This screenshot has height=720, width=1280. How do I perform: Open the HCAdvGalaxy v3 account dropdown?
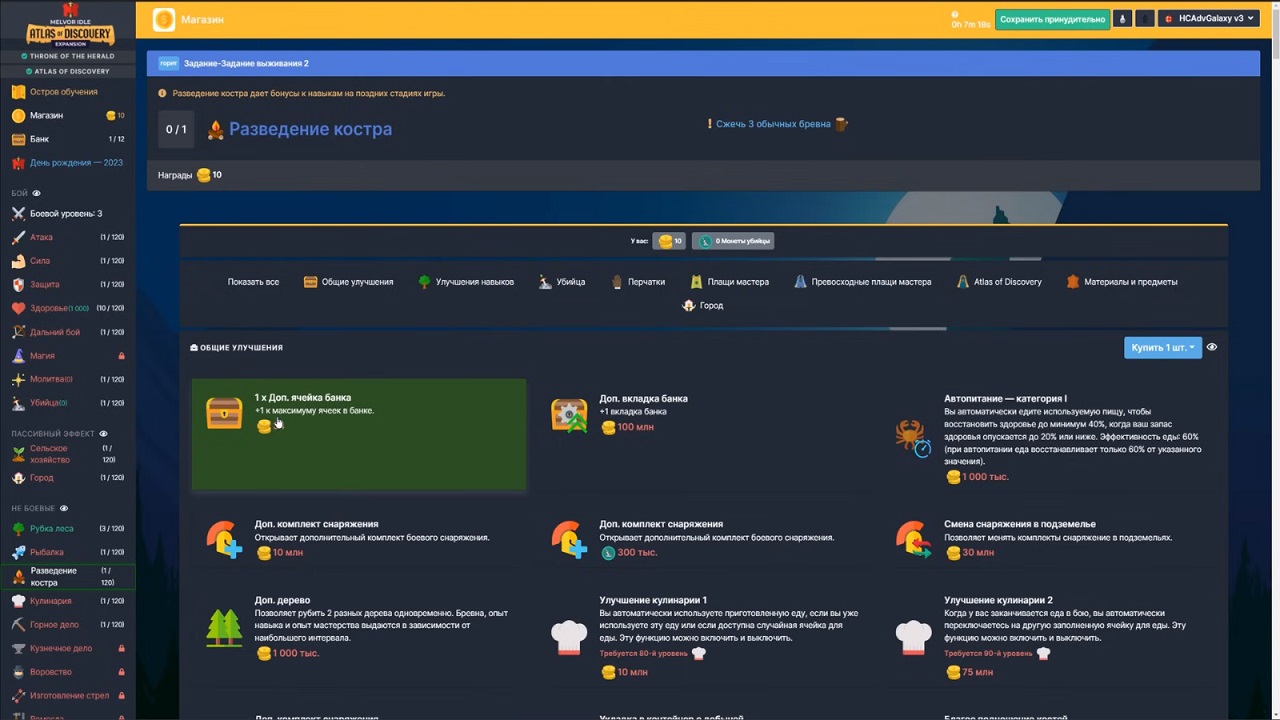pyautogui.click(x=1208, y=18)
